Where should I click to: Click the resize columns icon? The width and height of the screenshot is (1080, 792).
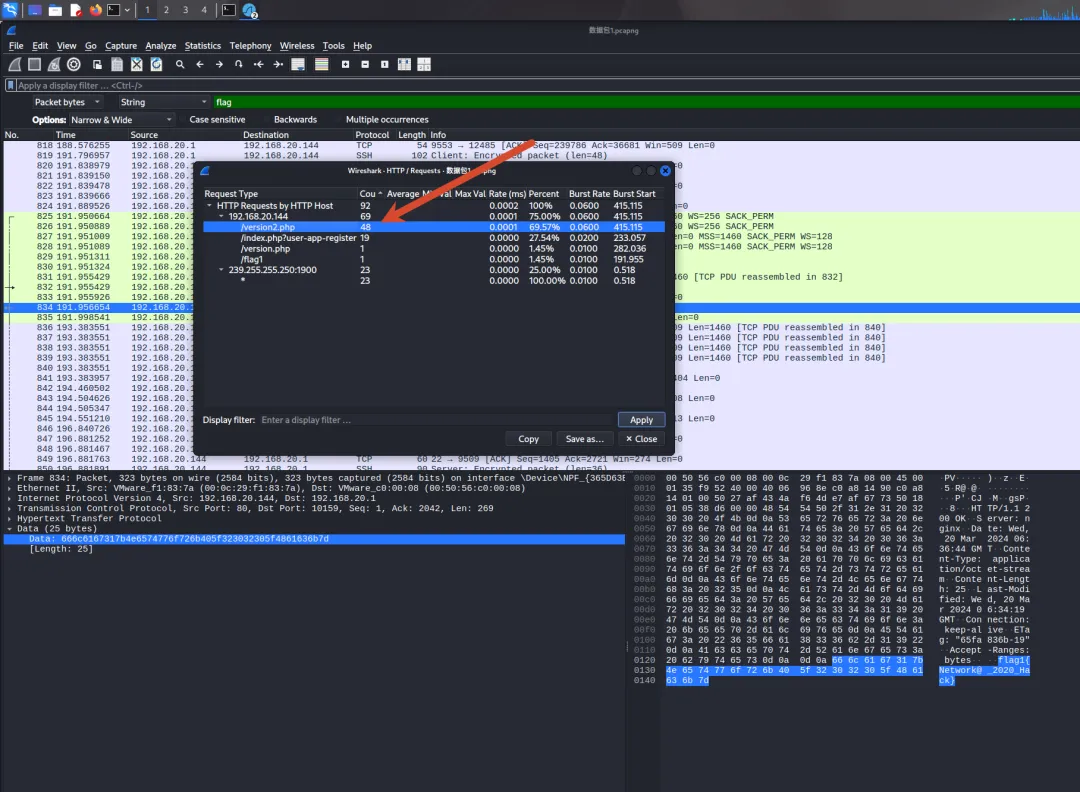coord(404,65)
